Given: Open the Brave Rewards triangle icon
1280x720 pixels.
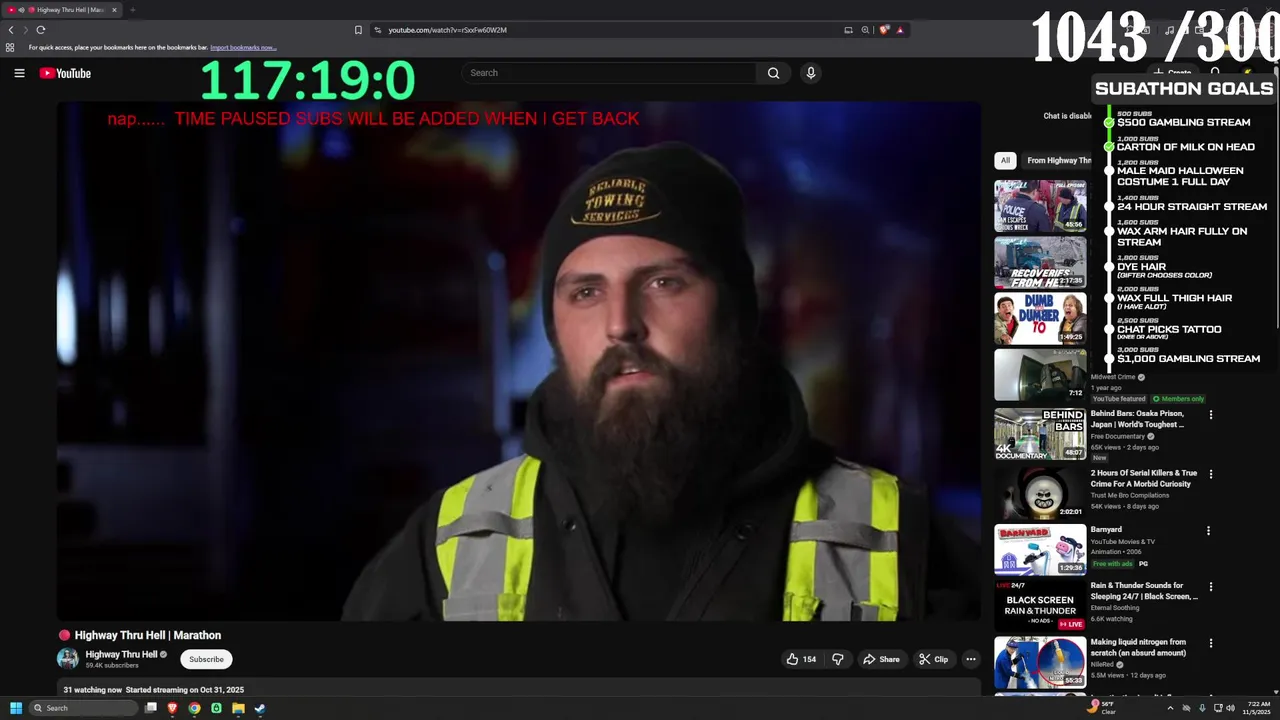Looking at the screenshot, I should tap(900, 30).
